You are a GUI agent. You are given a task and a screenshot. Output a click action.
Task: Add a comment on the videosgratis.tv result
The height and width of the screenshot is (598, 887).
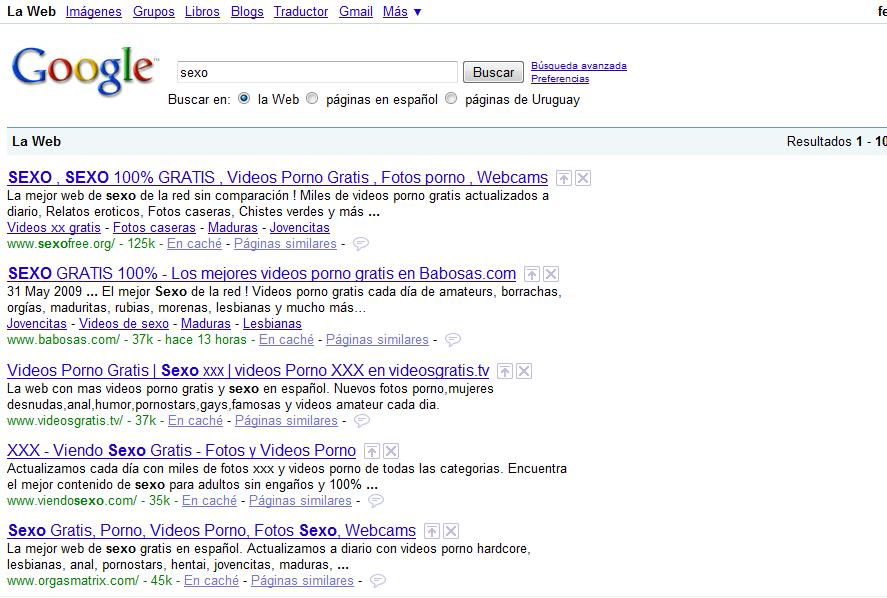point(362,421)
